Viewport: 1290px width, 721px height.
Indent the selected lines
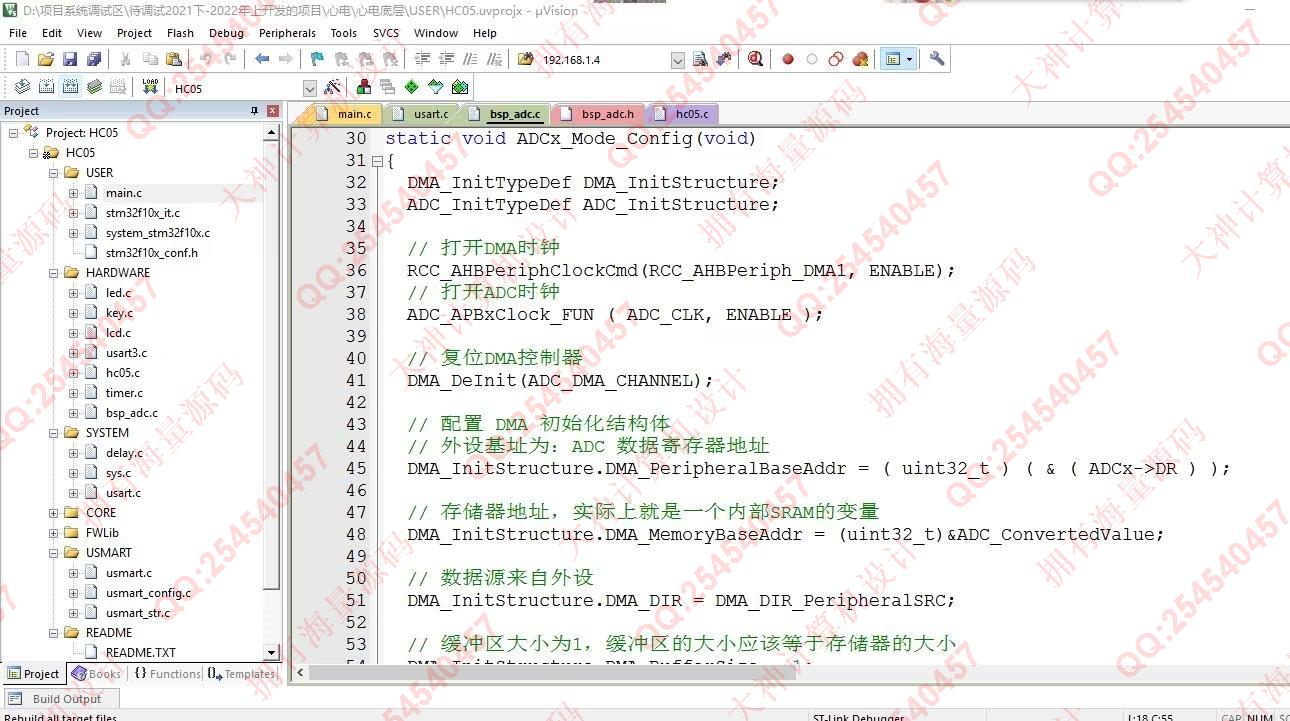tap(422, 59)
